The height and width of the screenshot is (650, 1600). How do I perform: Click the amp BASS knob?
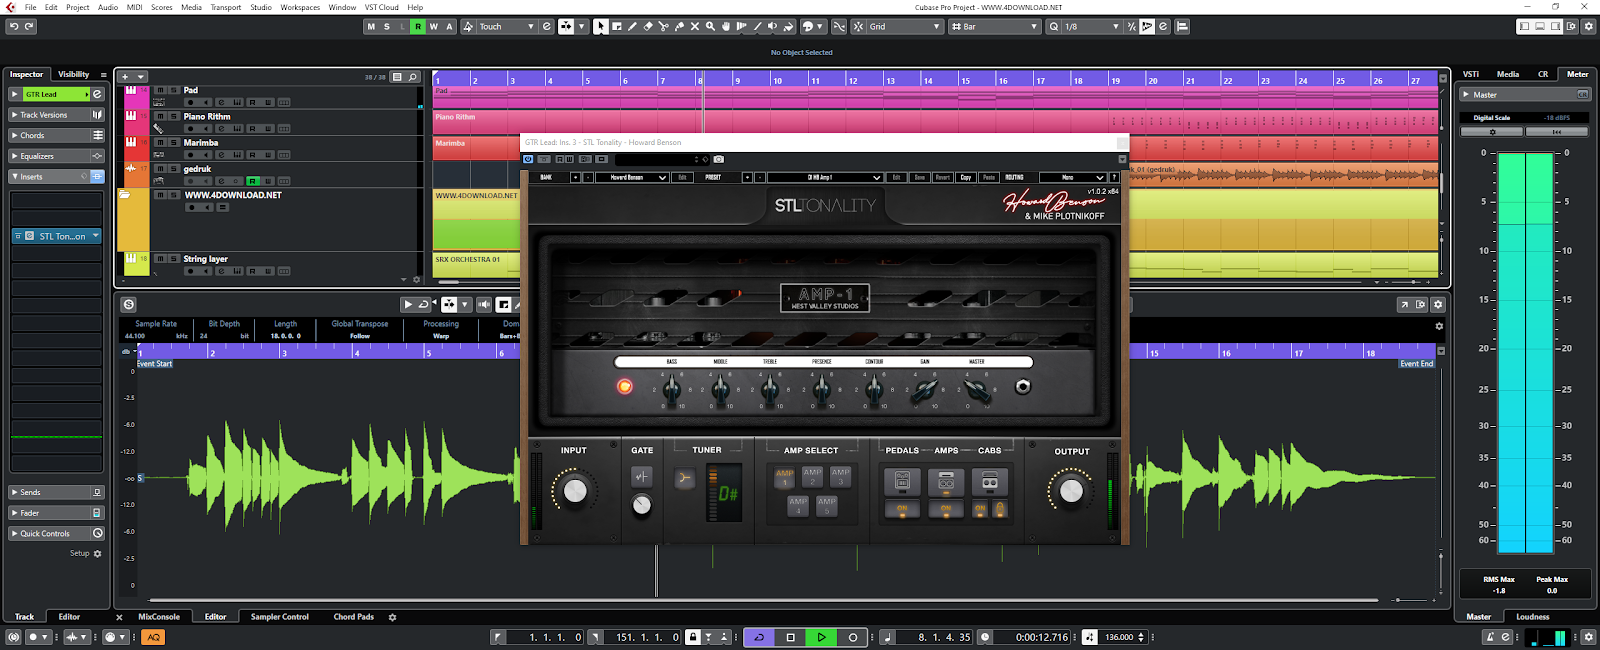(672, 390)
